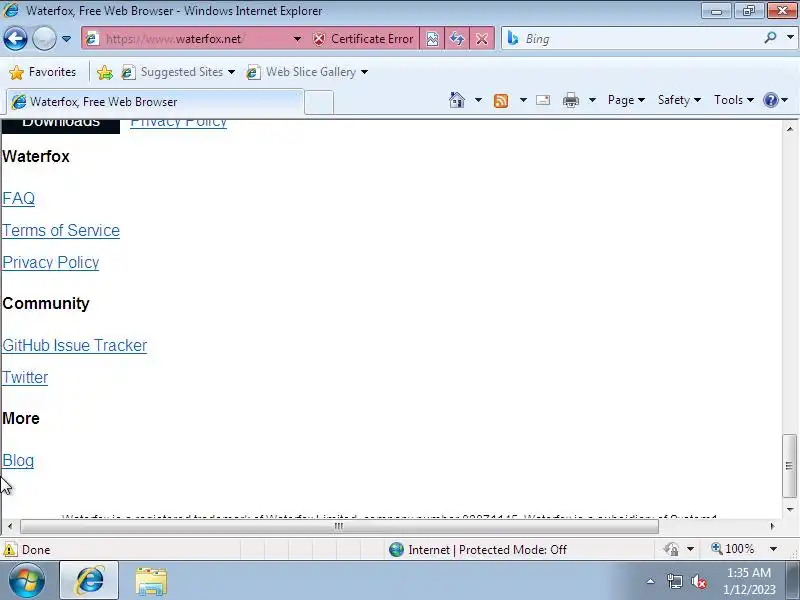Refresh the page with the Refresh icon
The image size is (800, 600).
click(x=457, y=39)
